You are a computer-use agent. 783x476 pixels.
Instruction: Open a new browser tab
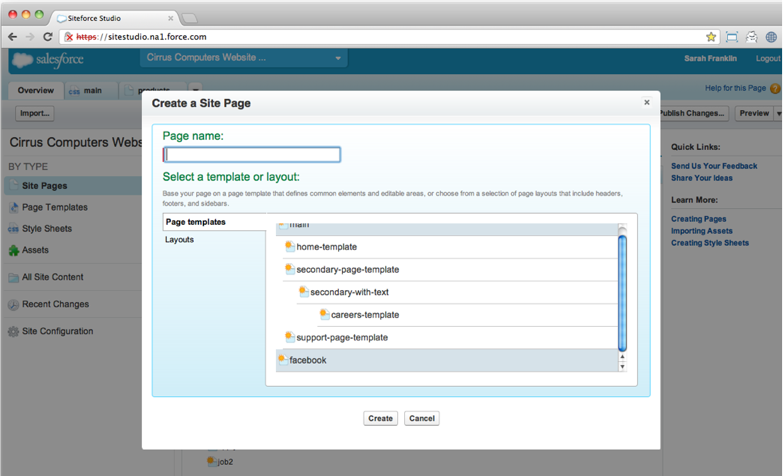pyautogui.click(x=189, y=18)
